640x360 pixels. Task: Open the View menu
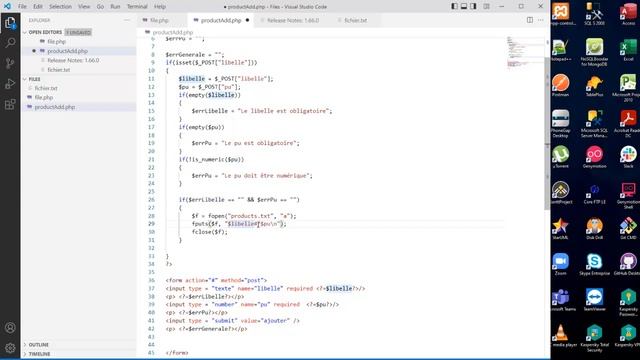84,7
